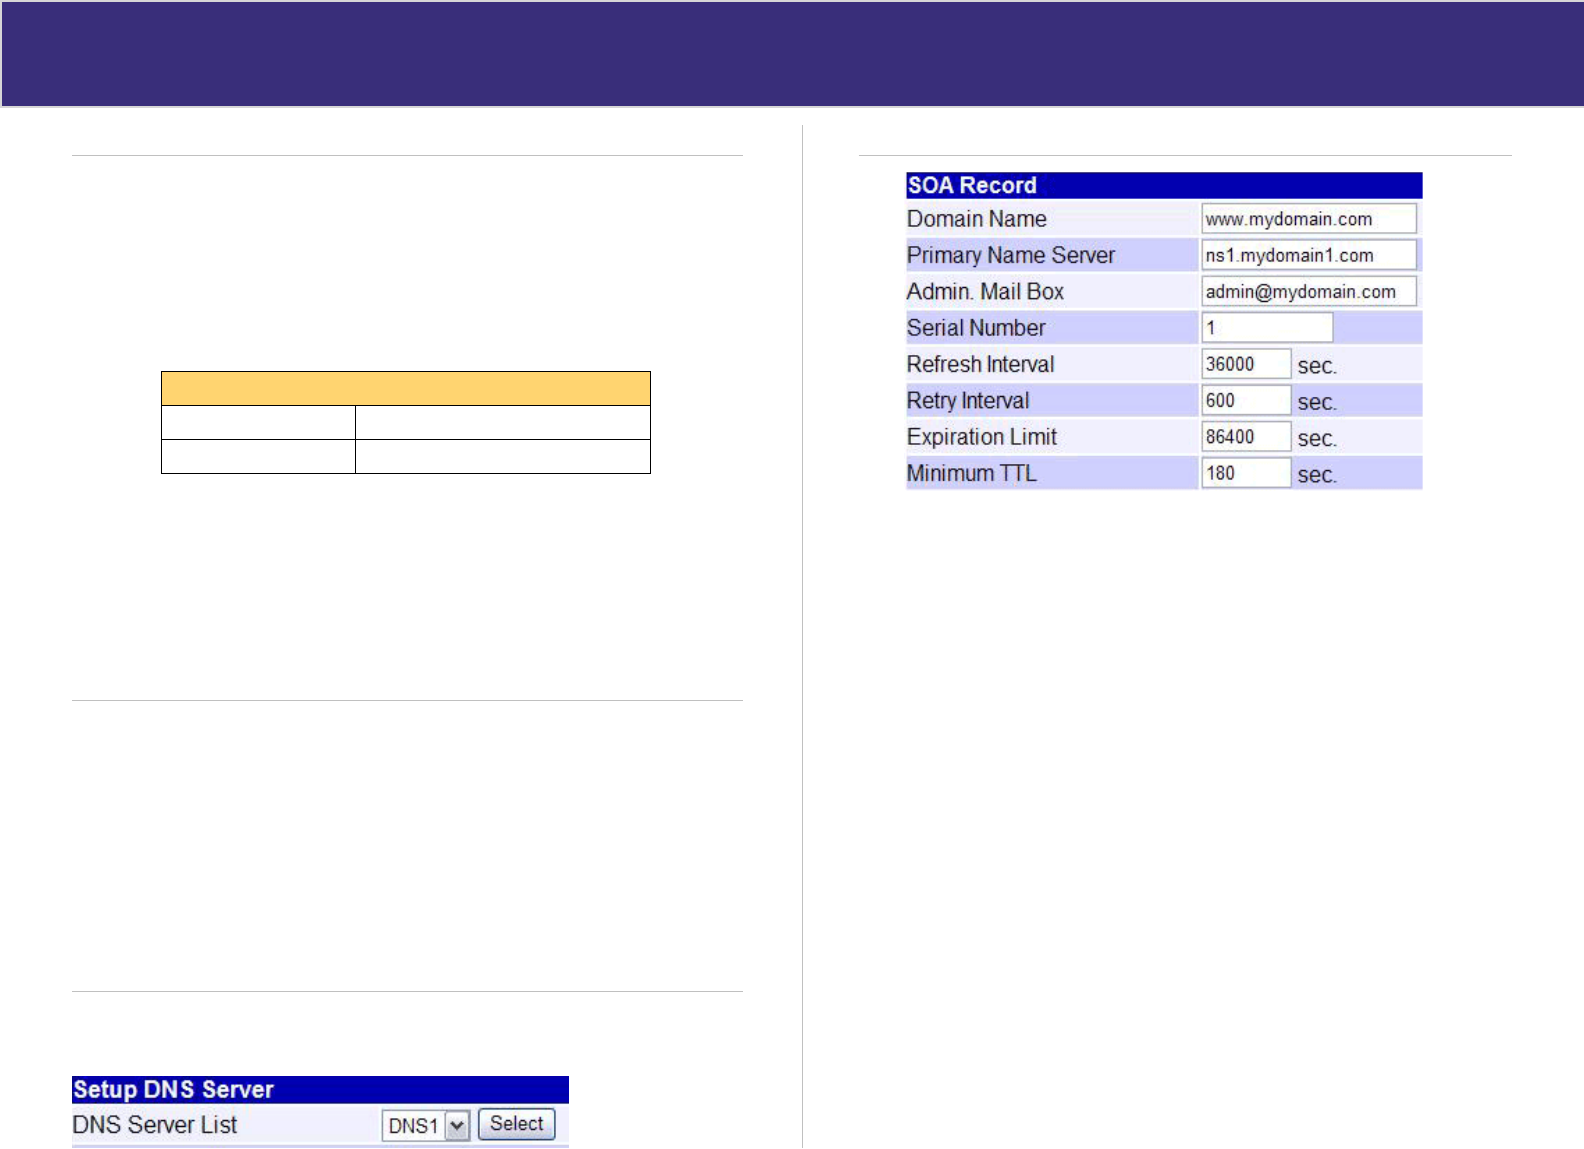Click the Domain Name input field
1584x1149 pixels.
pyautogui.click(x=1308, y=219)
